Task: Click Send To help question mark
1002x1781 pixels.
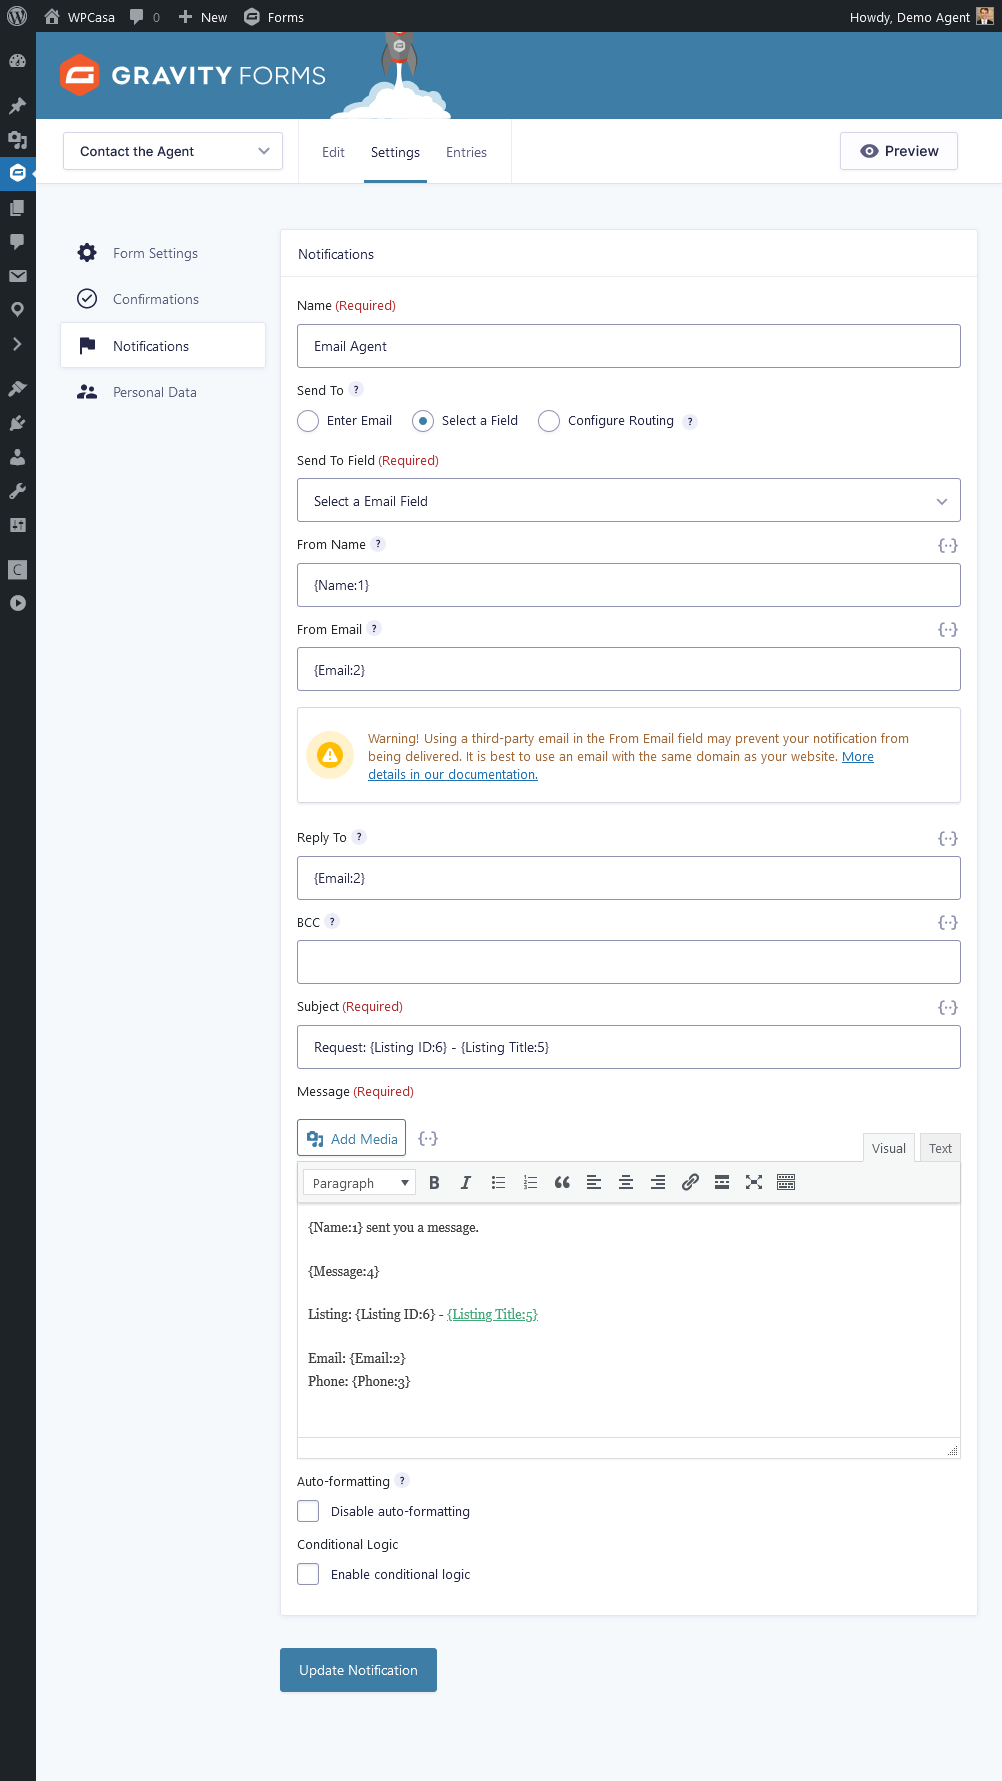Action: (356, 390)
